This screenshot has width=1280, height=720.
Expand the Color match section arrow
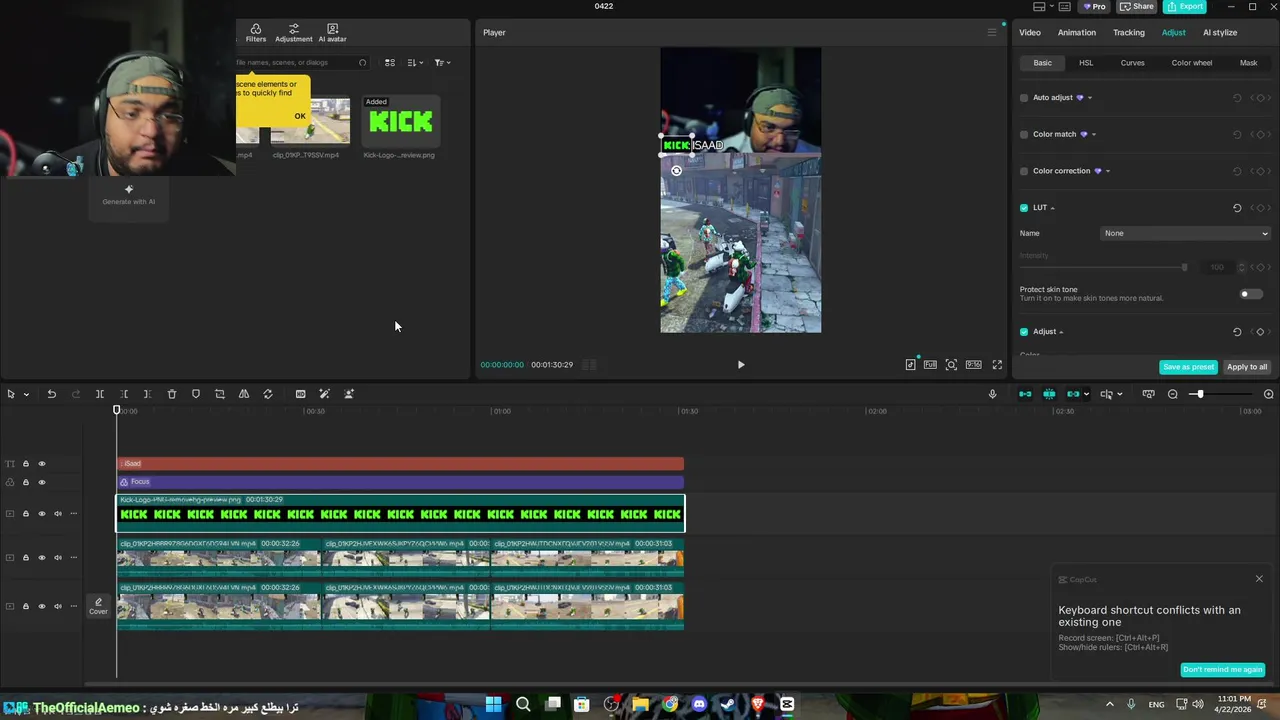coord(1094,134)
